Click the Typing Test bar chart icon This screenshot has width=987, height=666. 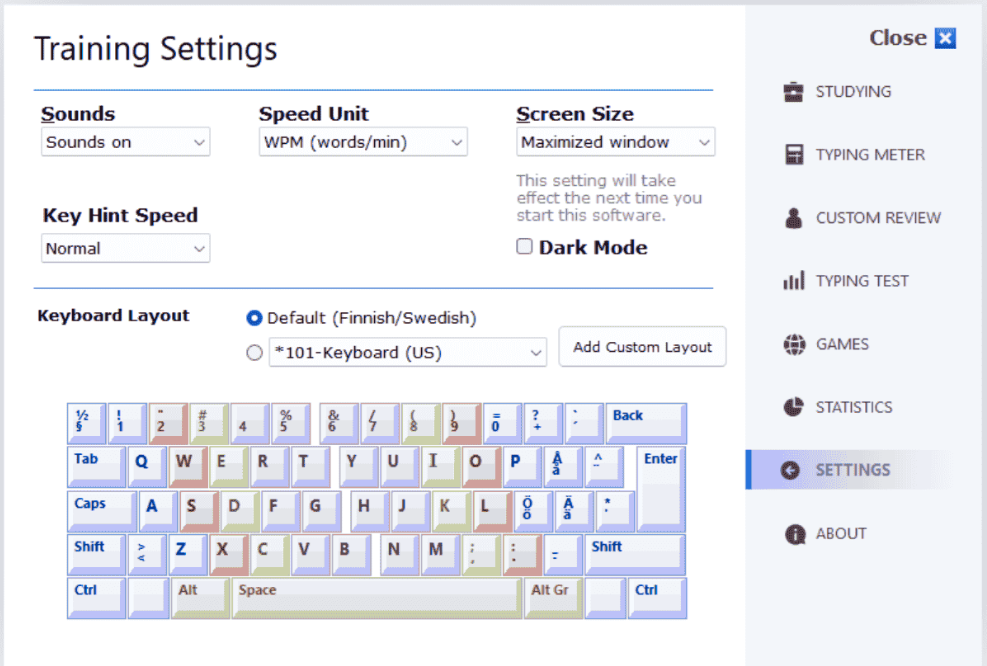[793, 280]
